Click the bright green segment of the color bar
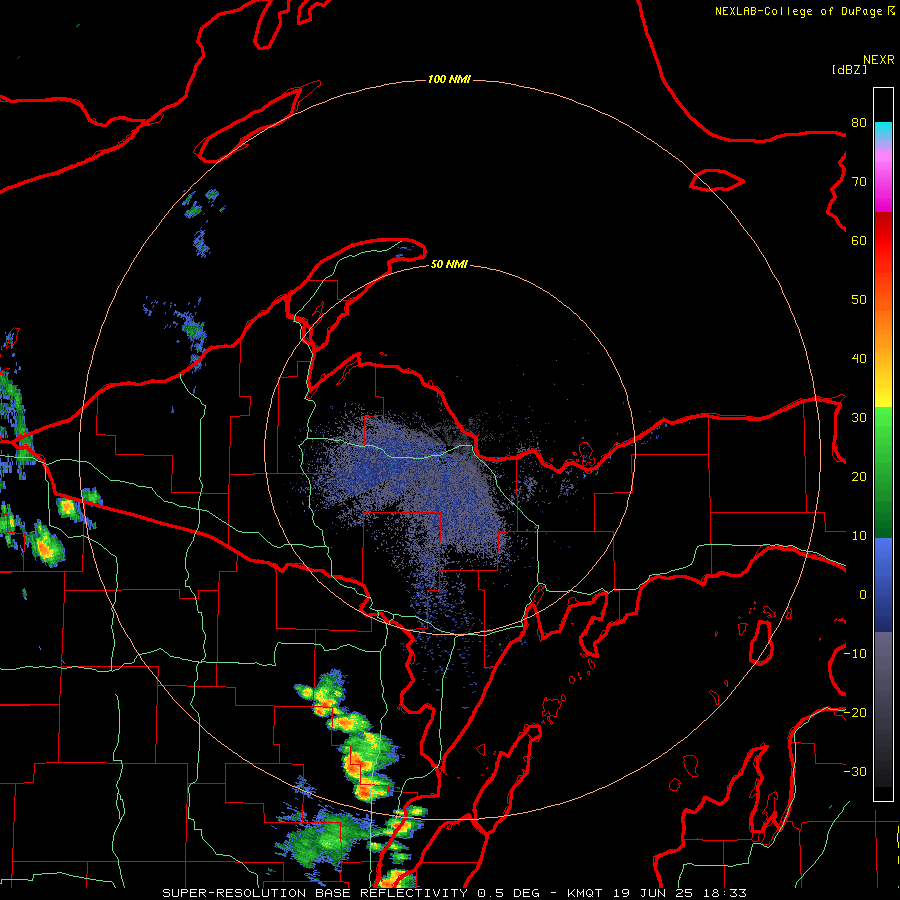900x900 pixels. pyautogui.click(x=883, y=428)
